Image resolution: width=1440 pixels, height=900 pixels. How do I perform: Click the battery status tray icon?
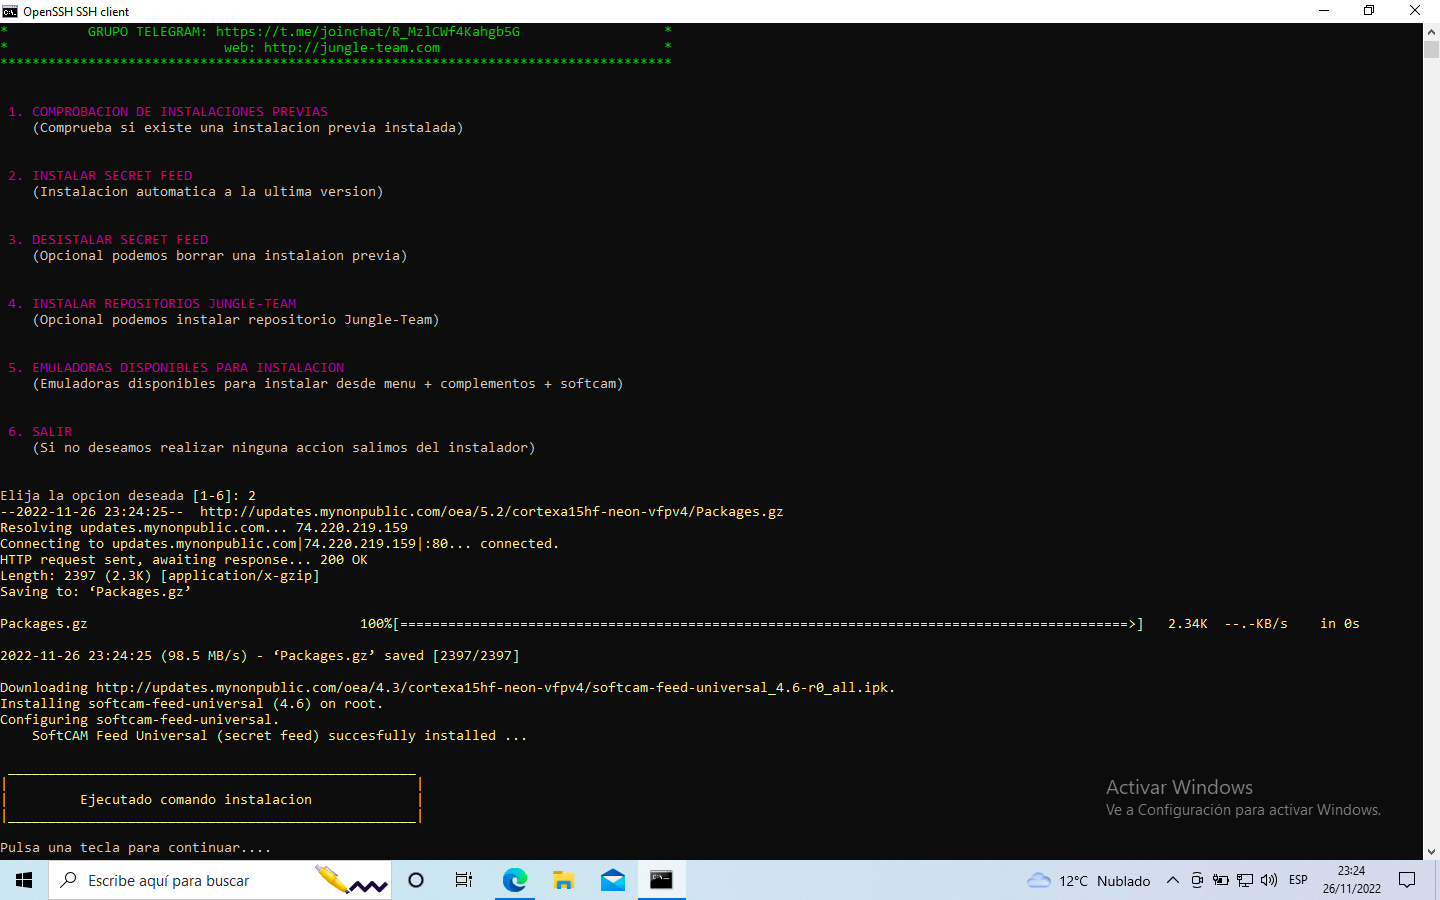1221,880
